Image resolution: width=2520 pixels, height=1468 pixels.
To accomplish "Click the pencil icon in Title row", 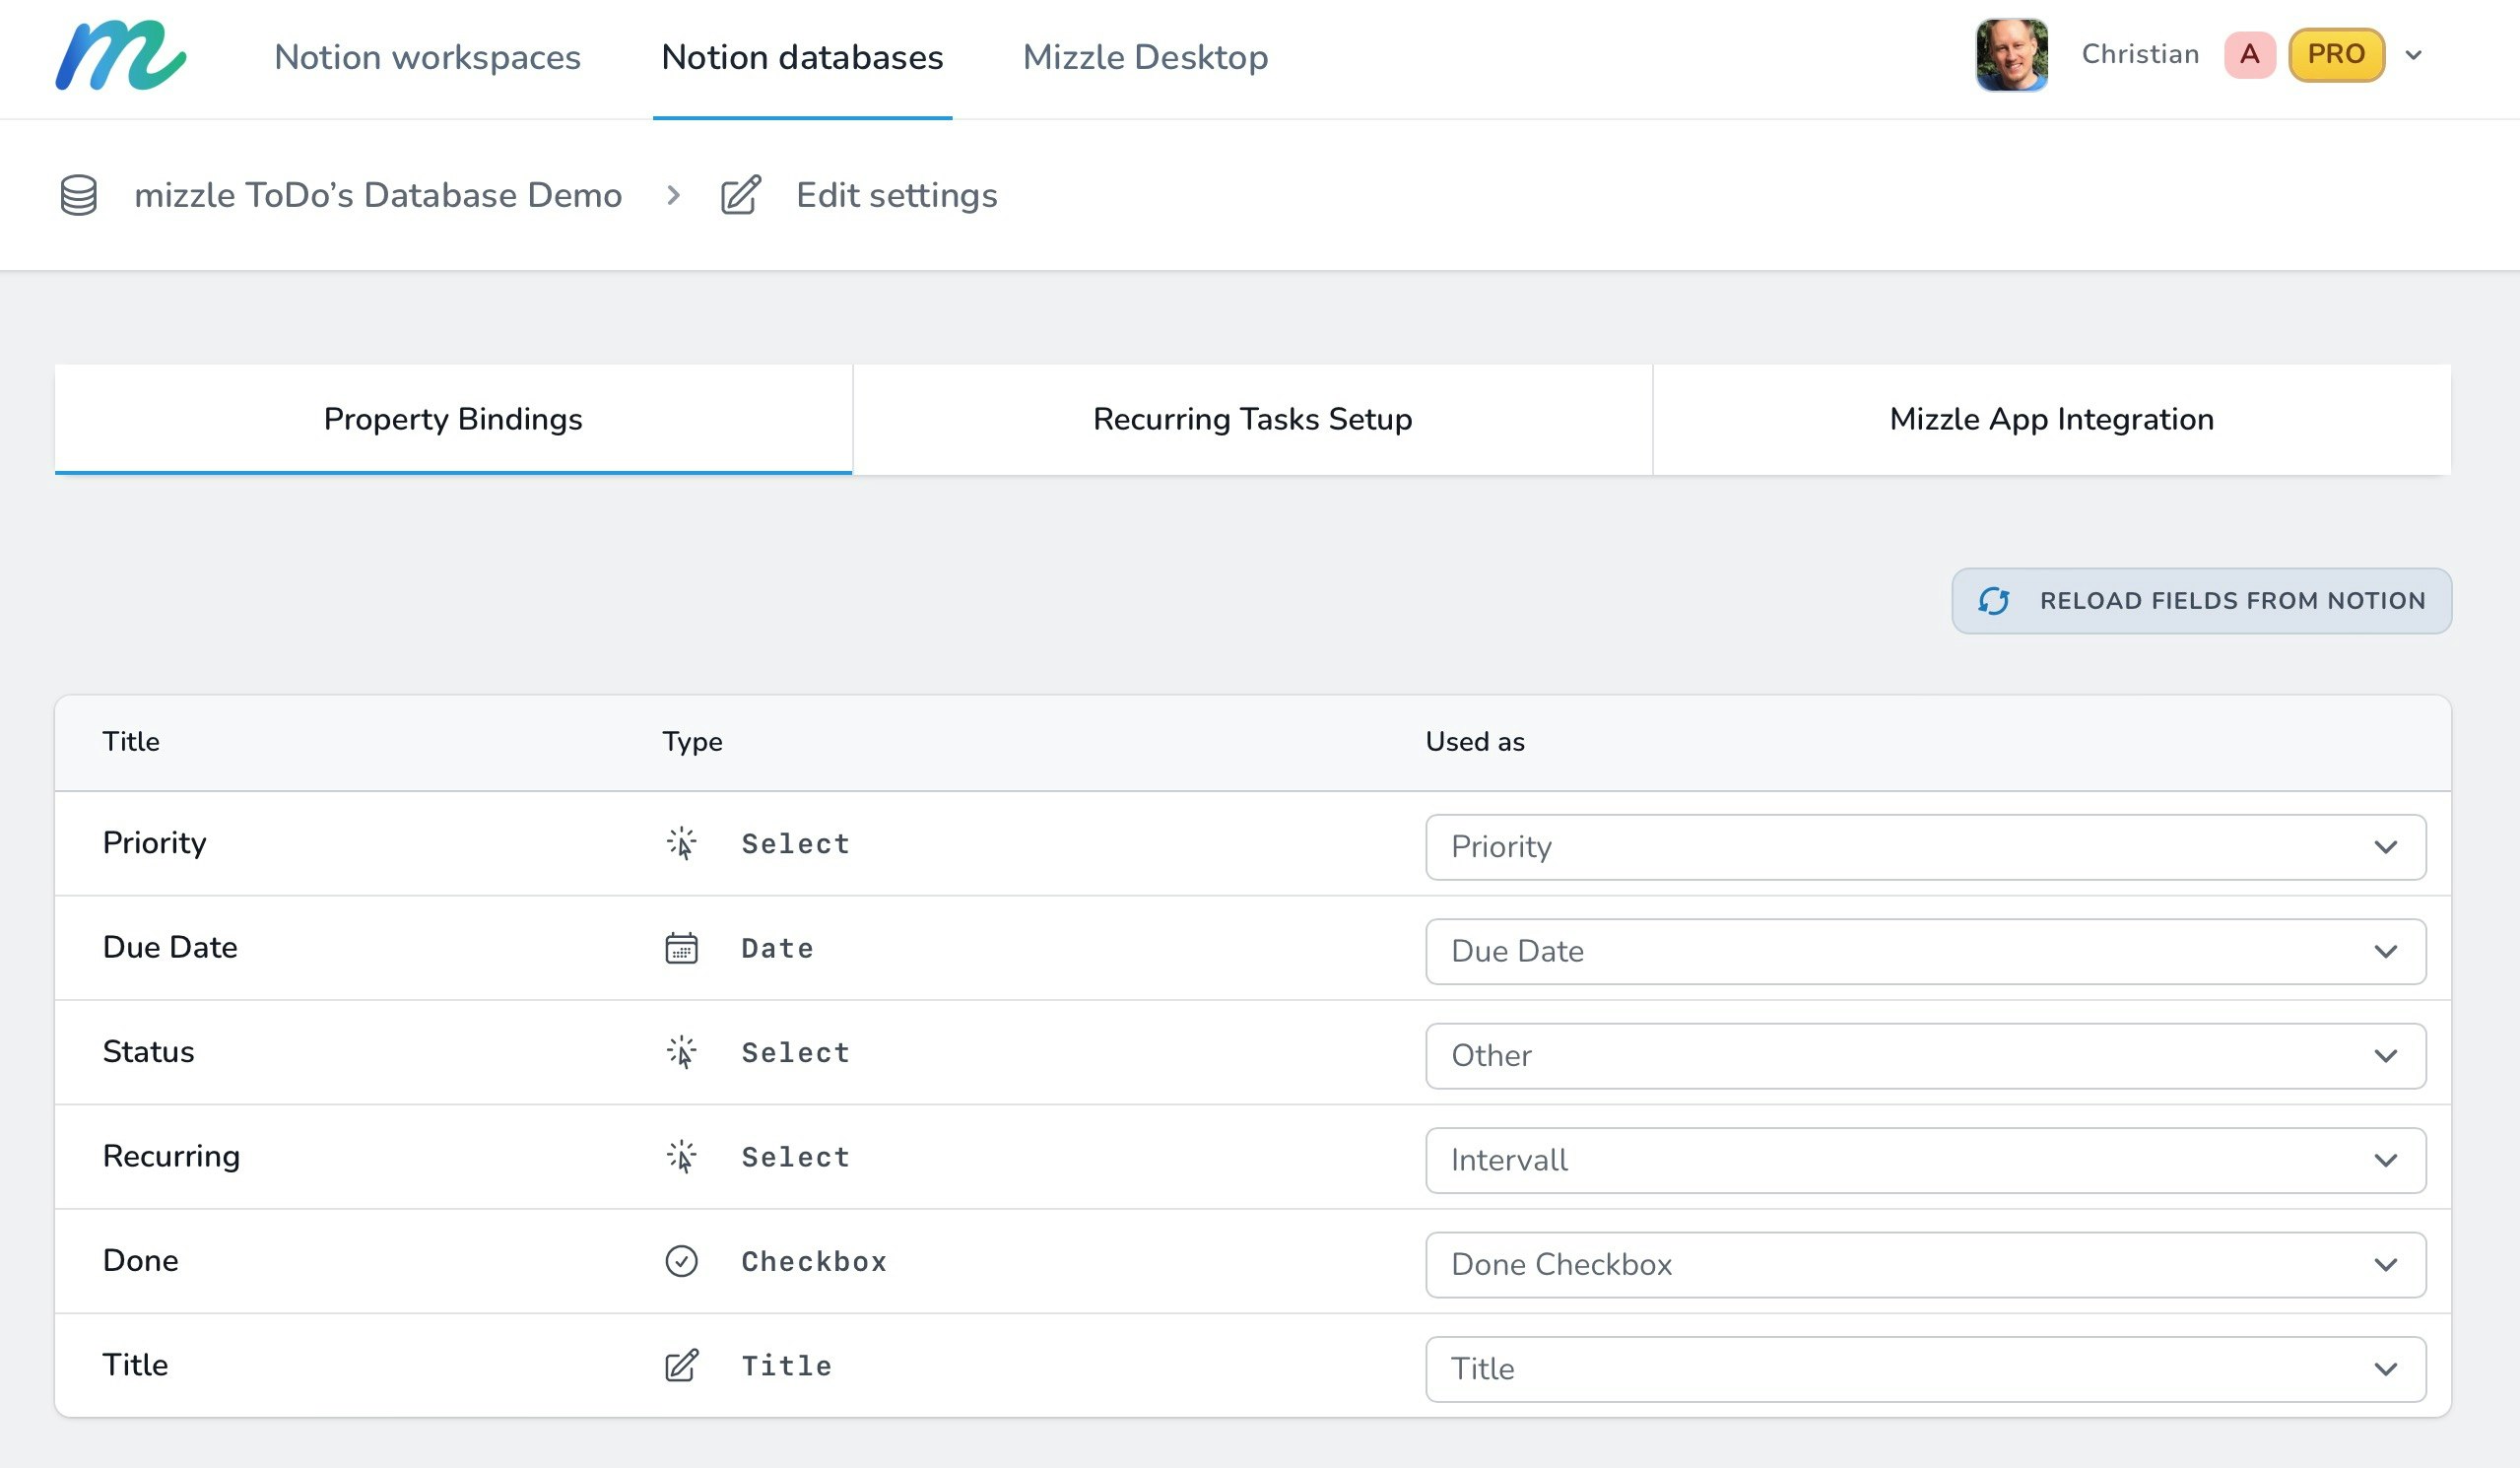I will [682, 1365].
